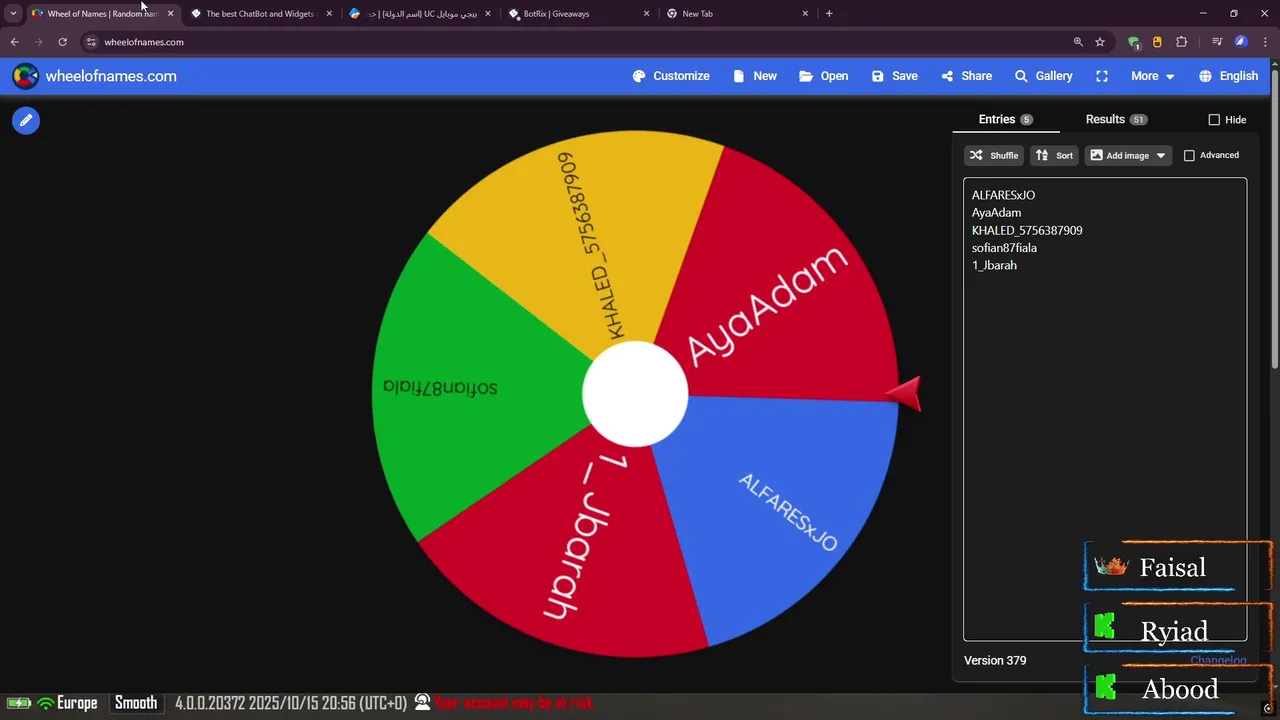Open a saved wheel via Open
1280x720 pixels.
point(824,76)
